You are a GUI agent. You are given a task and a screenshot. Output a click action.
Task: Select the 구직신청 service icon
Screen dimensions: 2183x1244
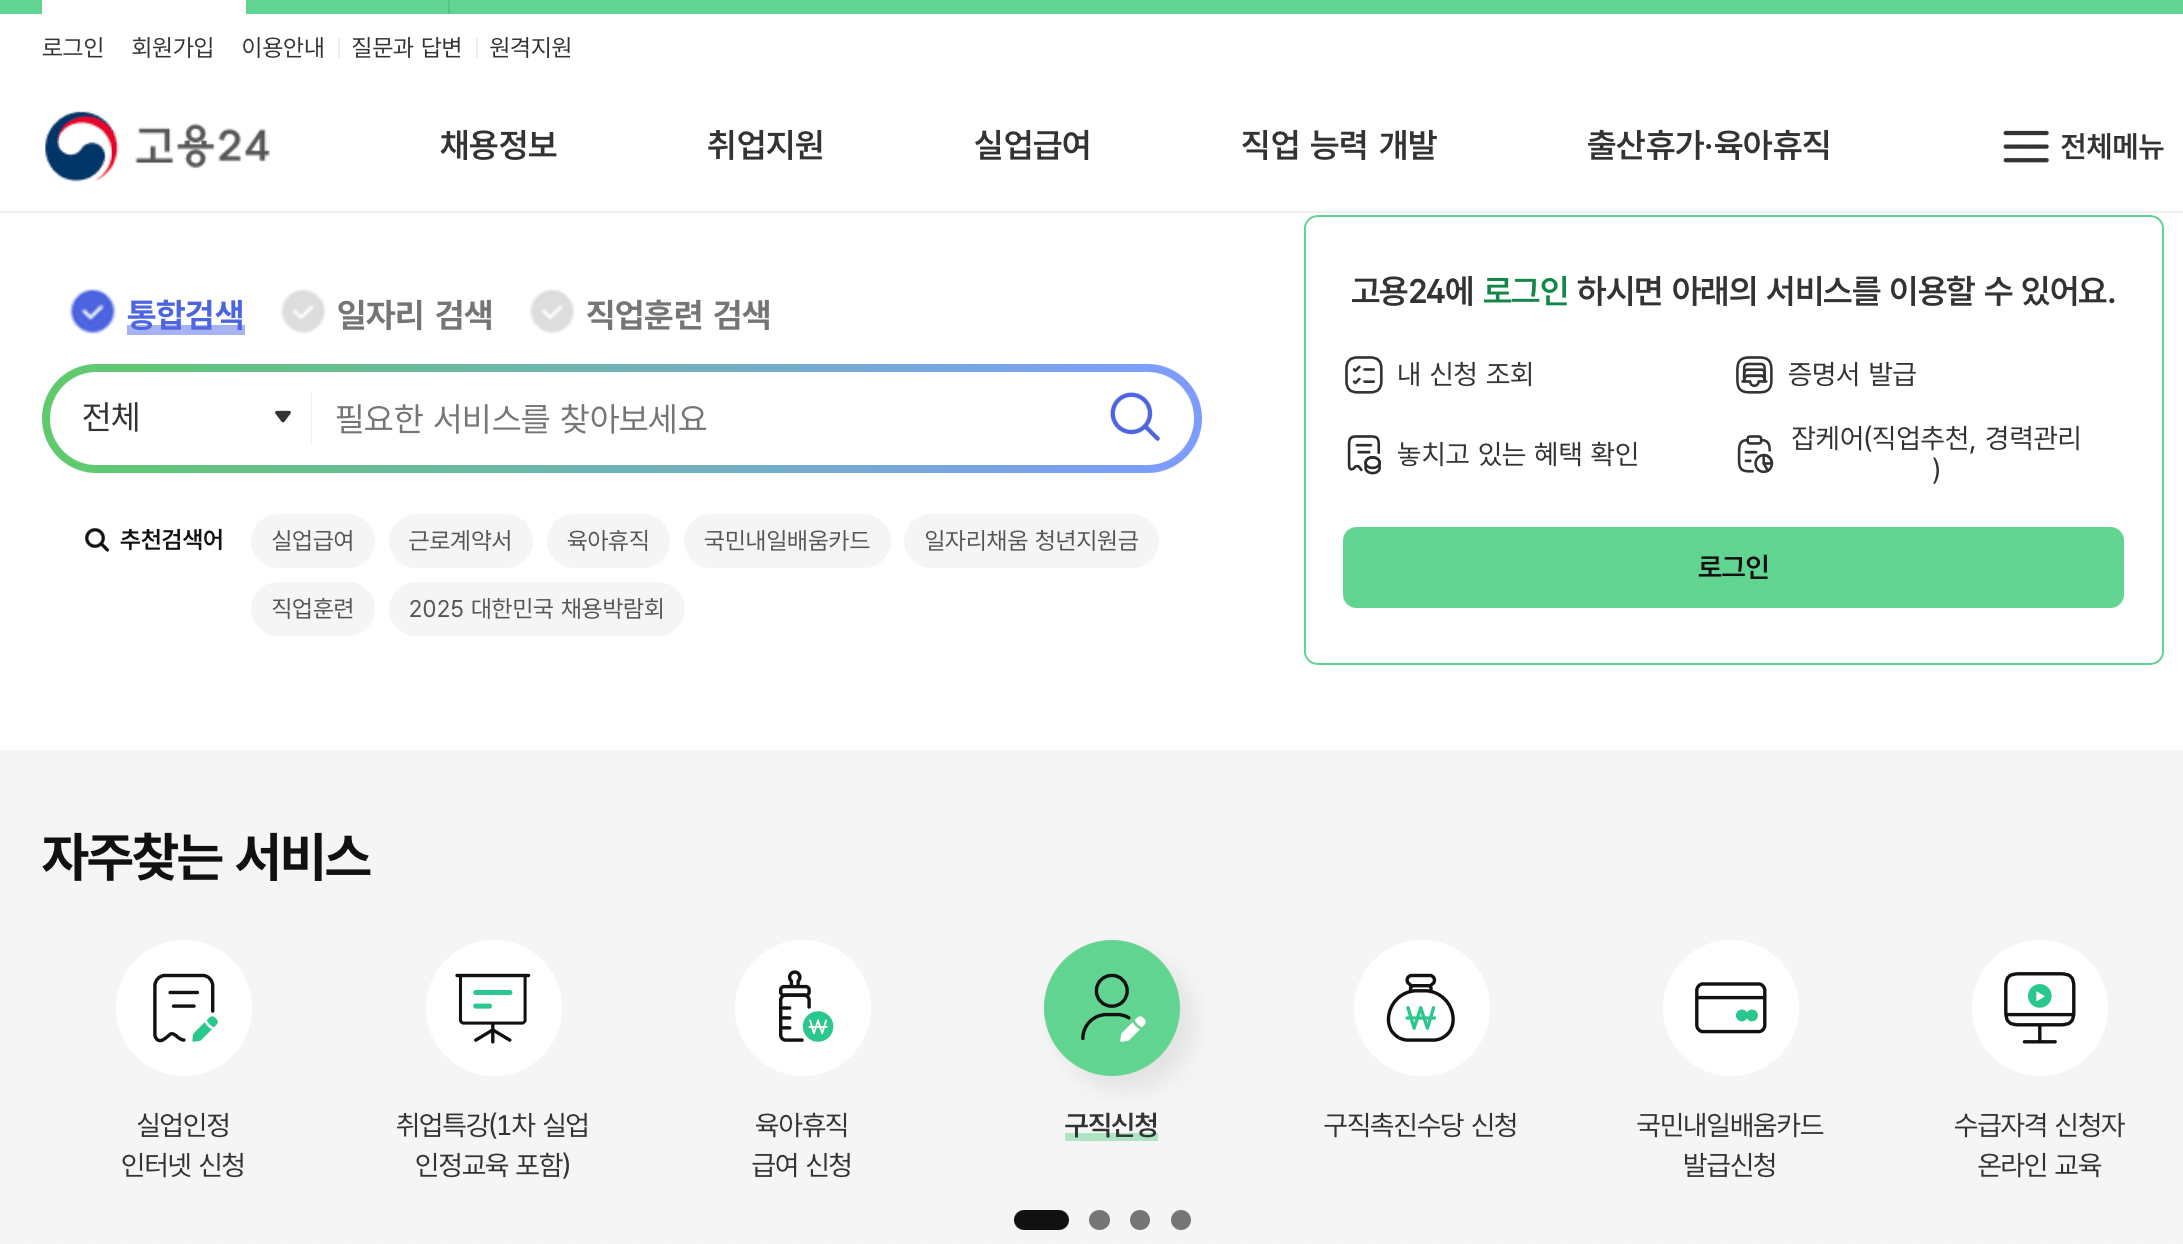tap(1111, 1008)
